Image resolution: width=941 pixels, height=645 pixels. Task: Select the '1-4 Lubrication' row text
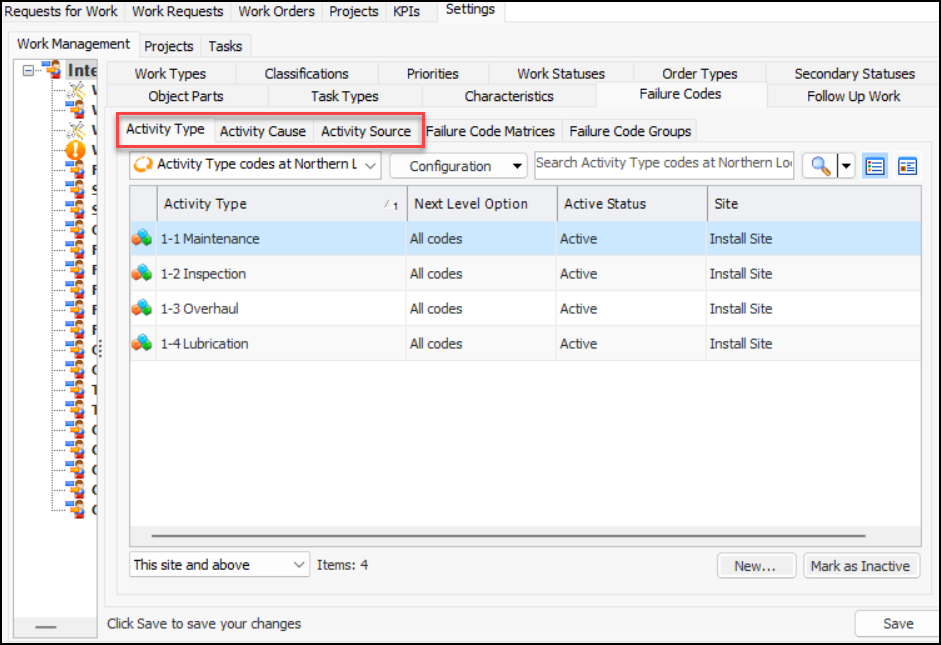tap(204, 343)
